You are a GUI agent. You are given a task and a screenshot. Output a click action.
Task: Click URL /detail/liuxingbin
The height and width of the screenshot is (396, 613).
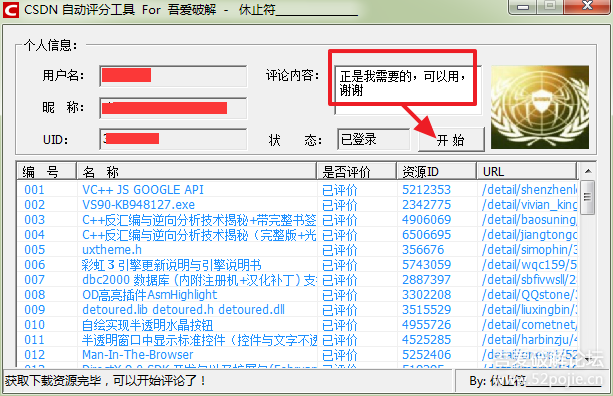[x=529, y=310]
